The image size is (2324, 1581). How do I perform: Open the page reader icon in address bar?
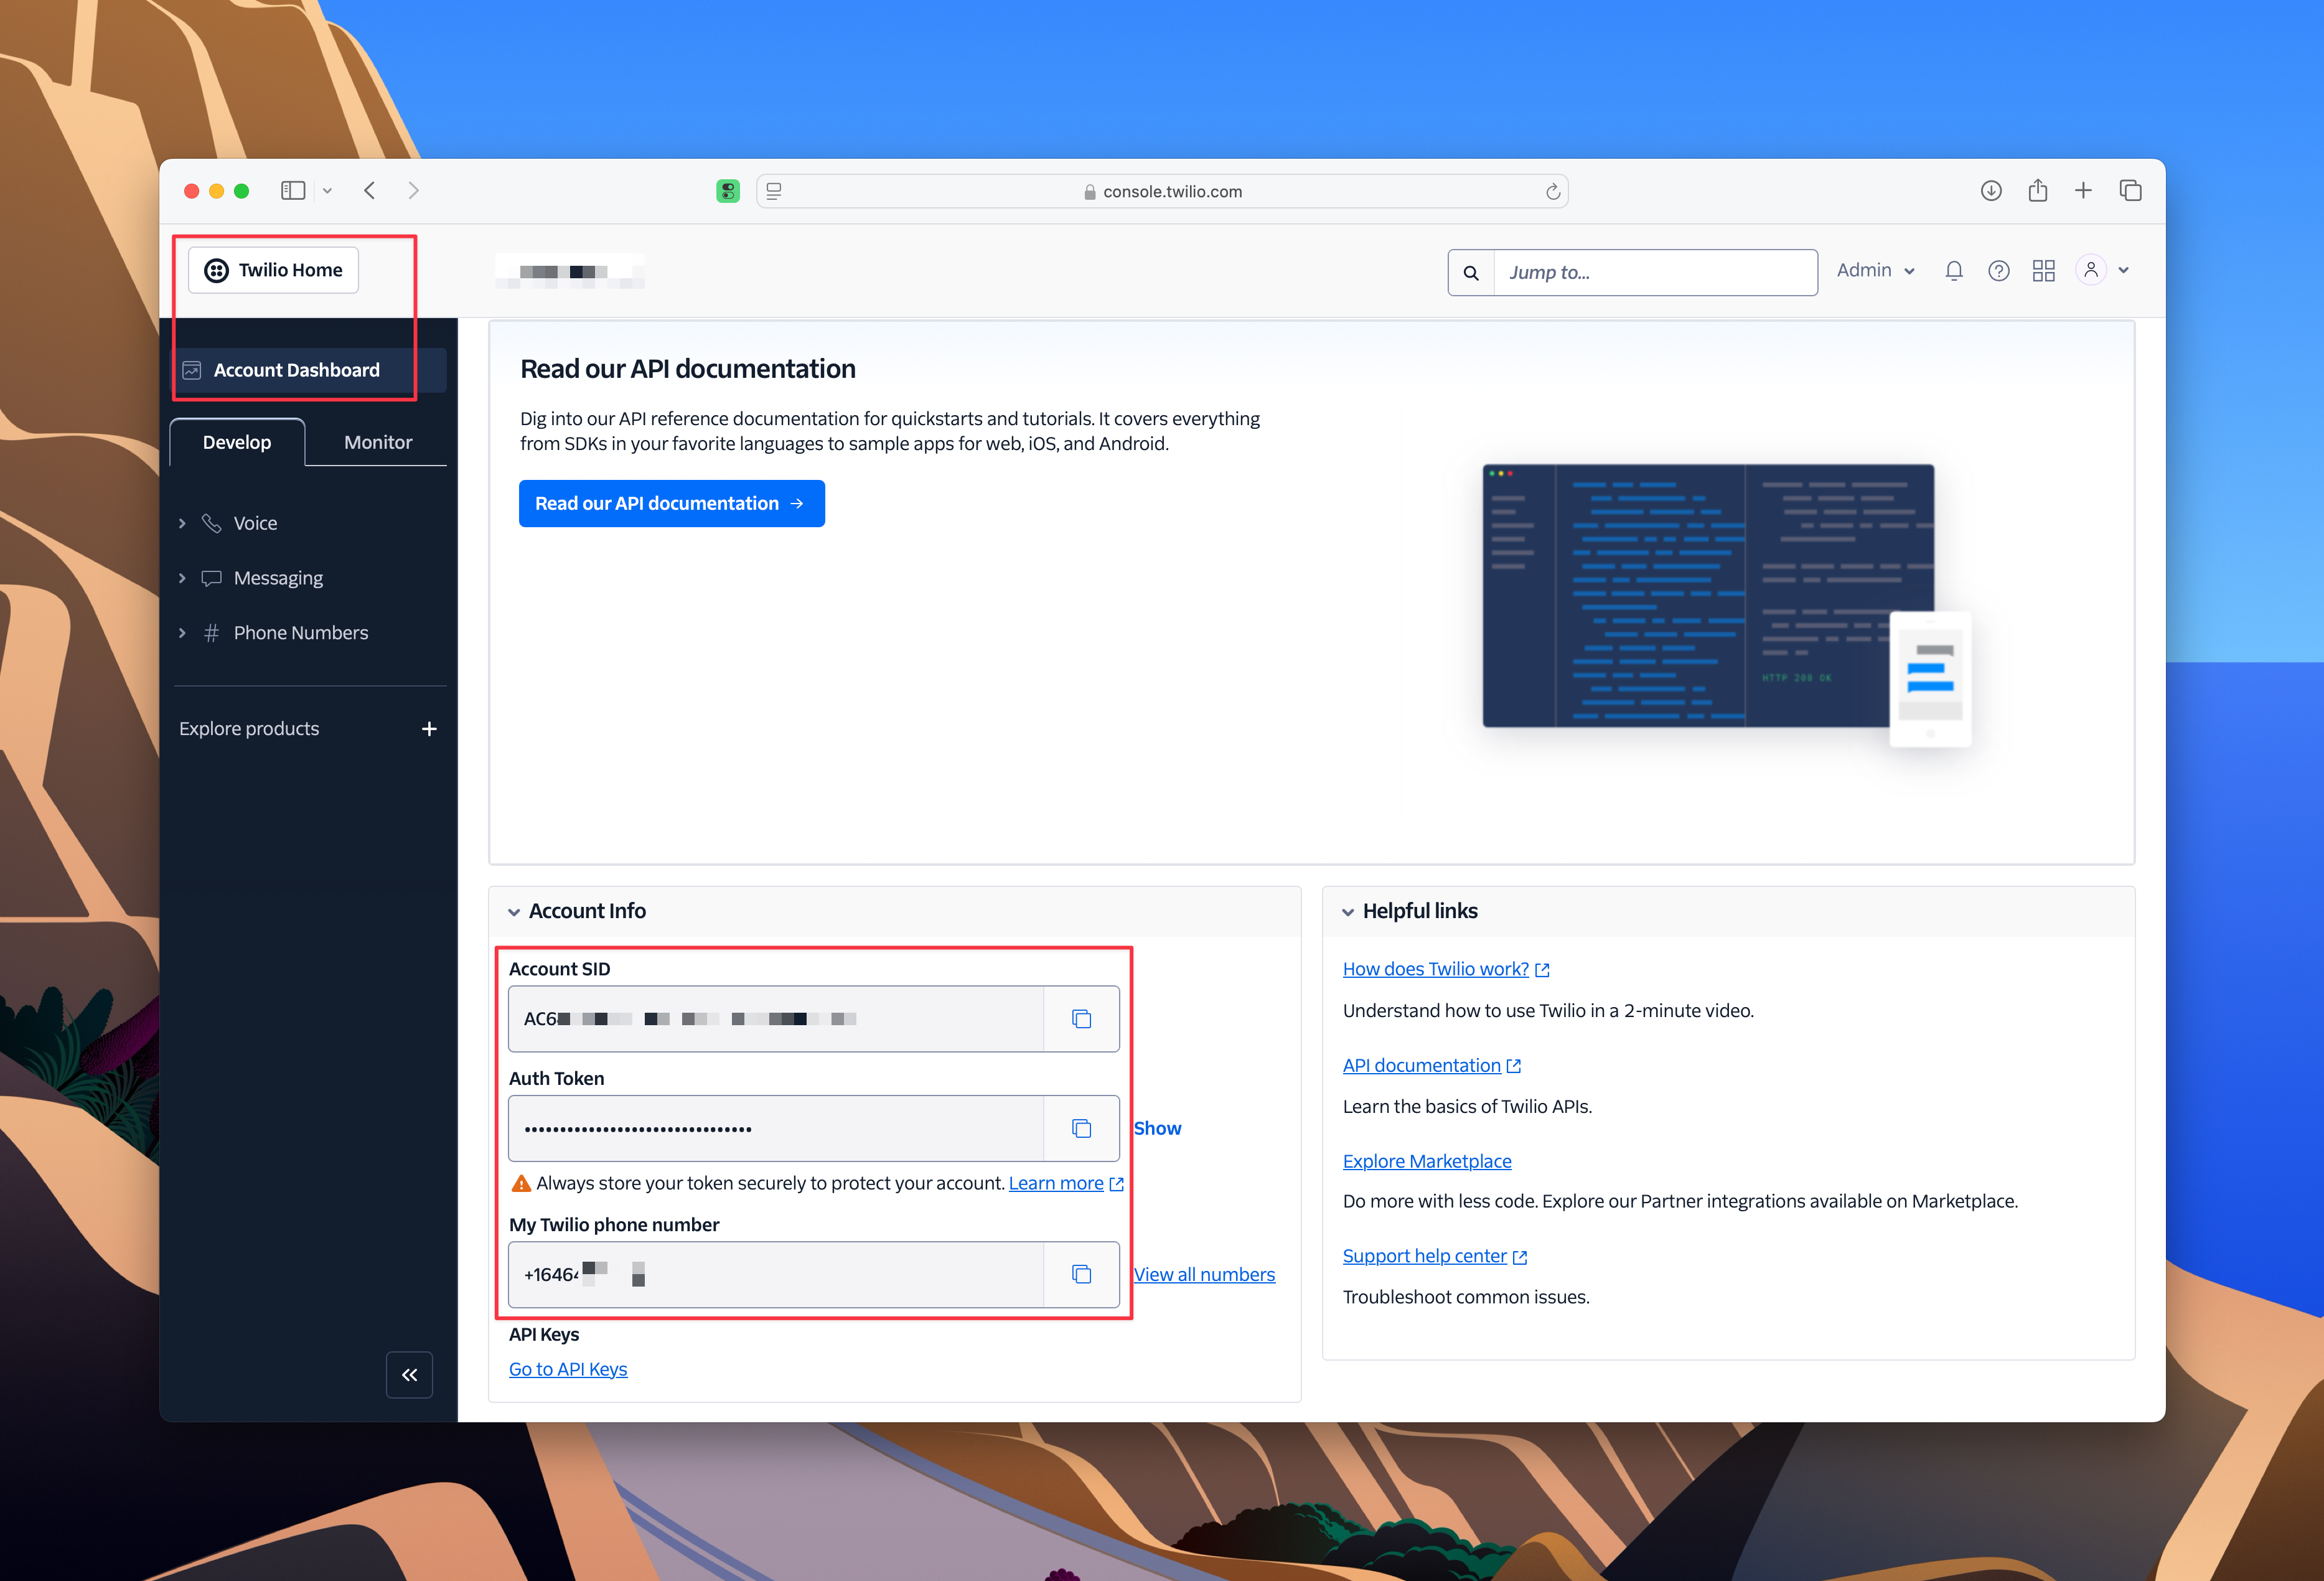click(x=774, y=190)
